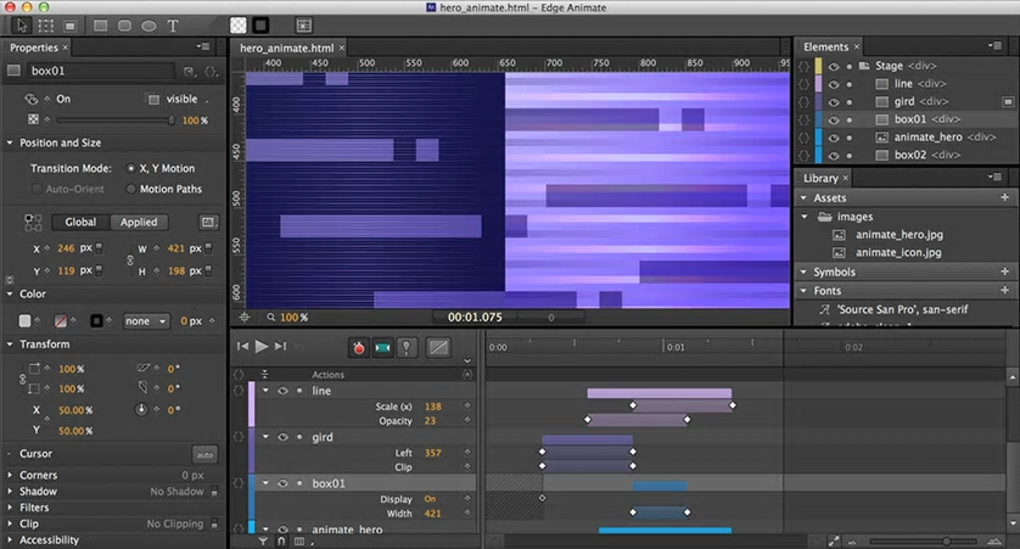Click the timeline filter funnel icon
Screen dimensions: 1020x549
click(x=263, y=541)
